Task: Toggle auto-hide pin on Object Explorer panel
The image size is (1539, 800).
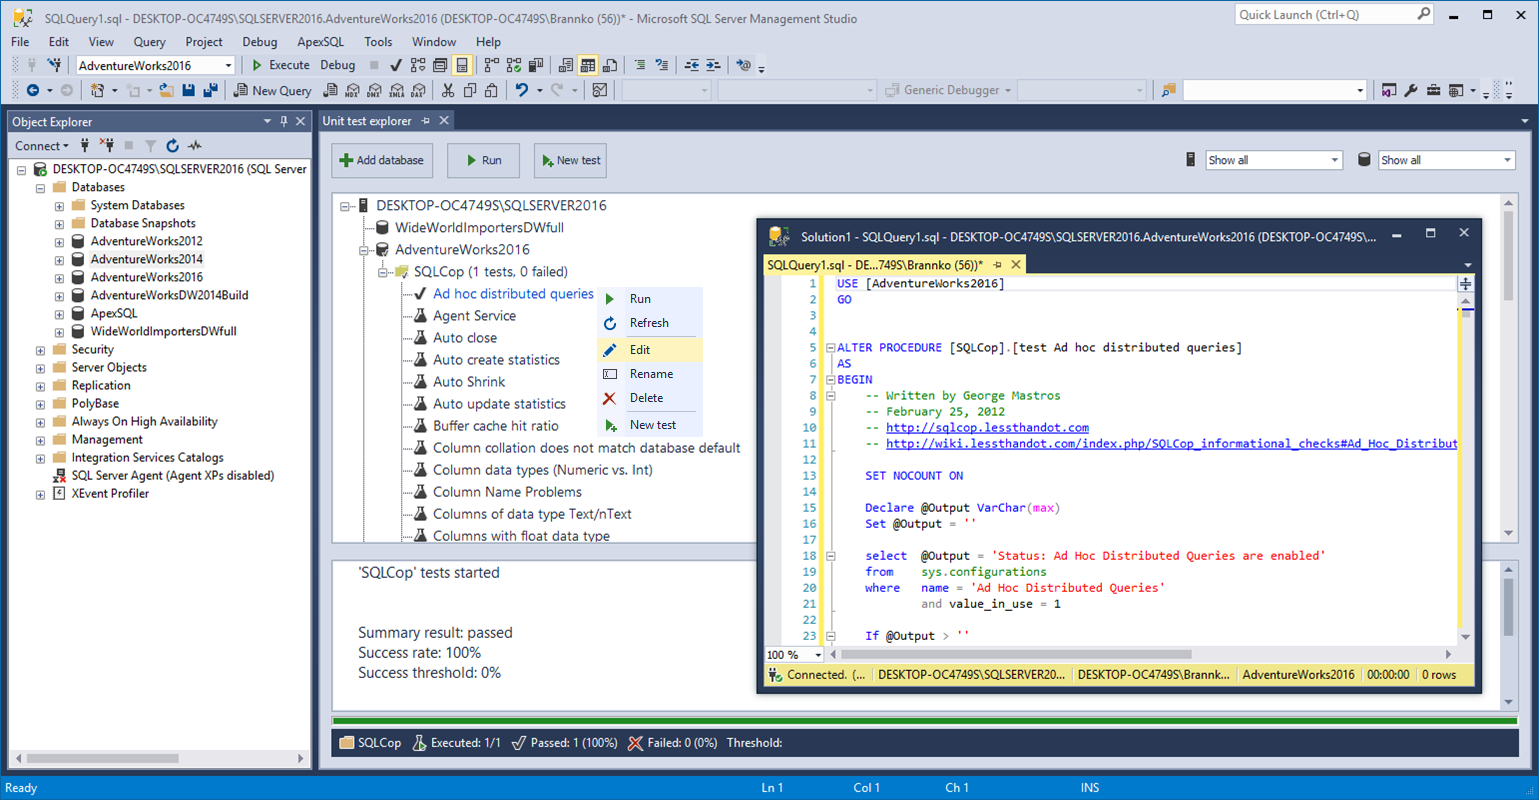Action: pyautogui.click(x=284, y=121)
